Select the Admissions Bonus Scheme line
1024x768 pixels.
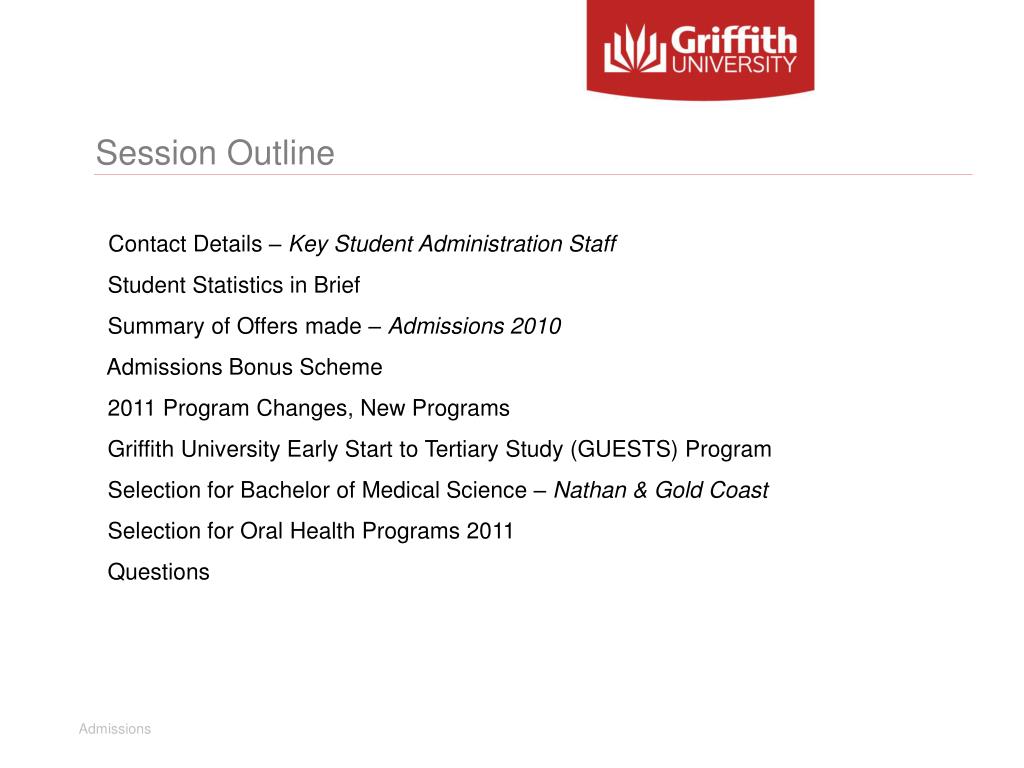pyautogui.click(x=245, y=367)
